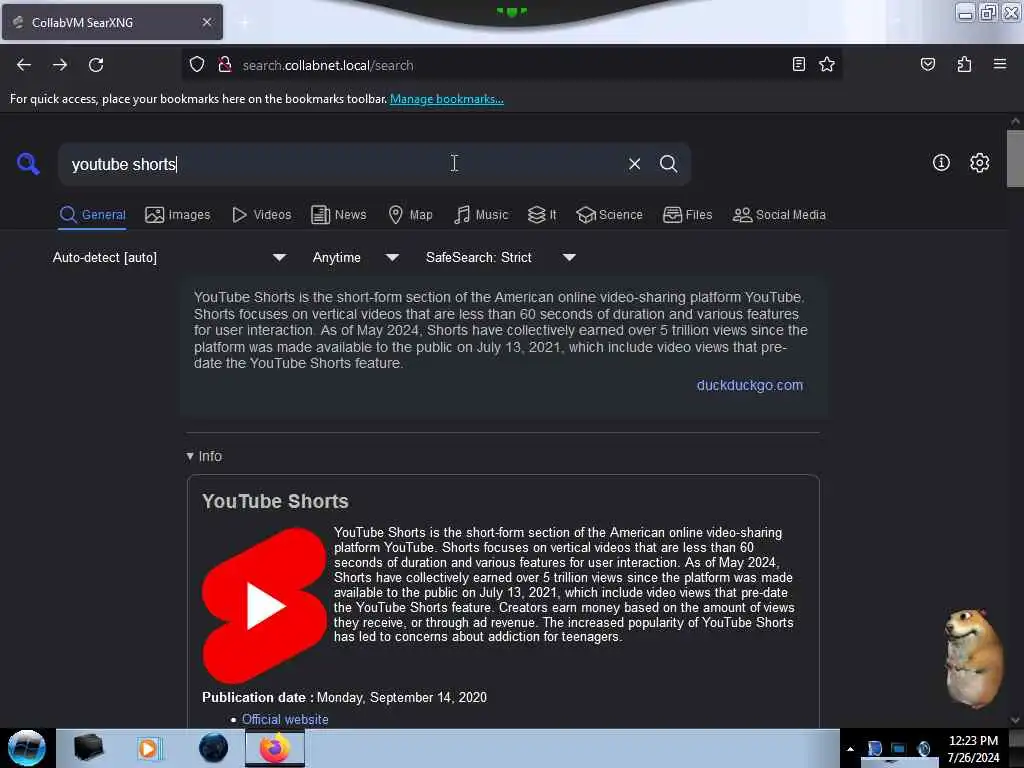
Task: Open the Auto-detect language dropdown
Action: [169, 257]
